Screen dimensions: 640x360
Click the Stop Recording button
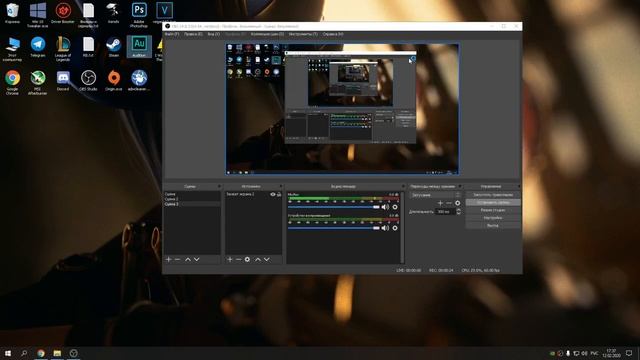coord(493,202)
